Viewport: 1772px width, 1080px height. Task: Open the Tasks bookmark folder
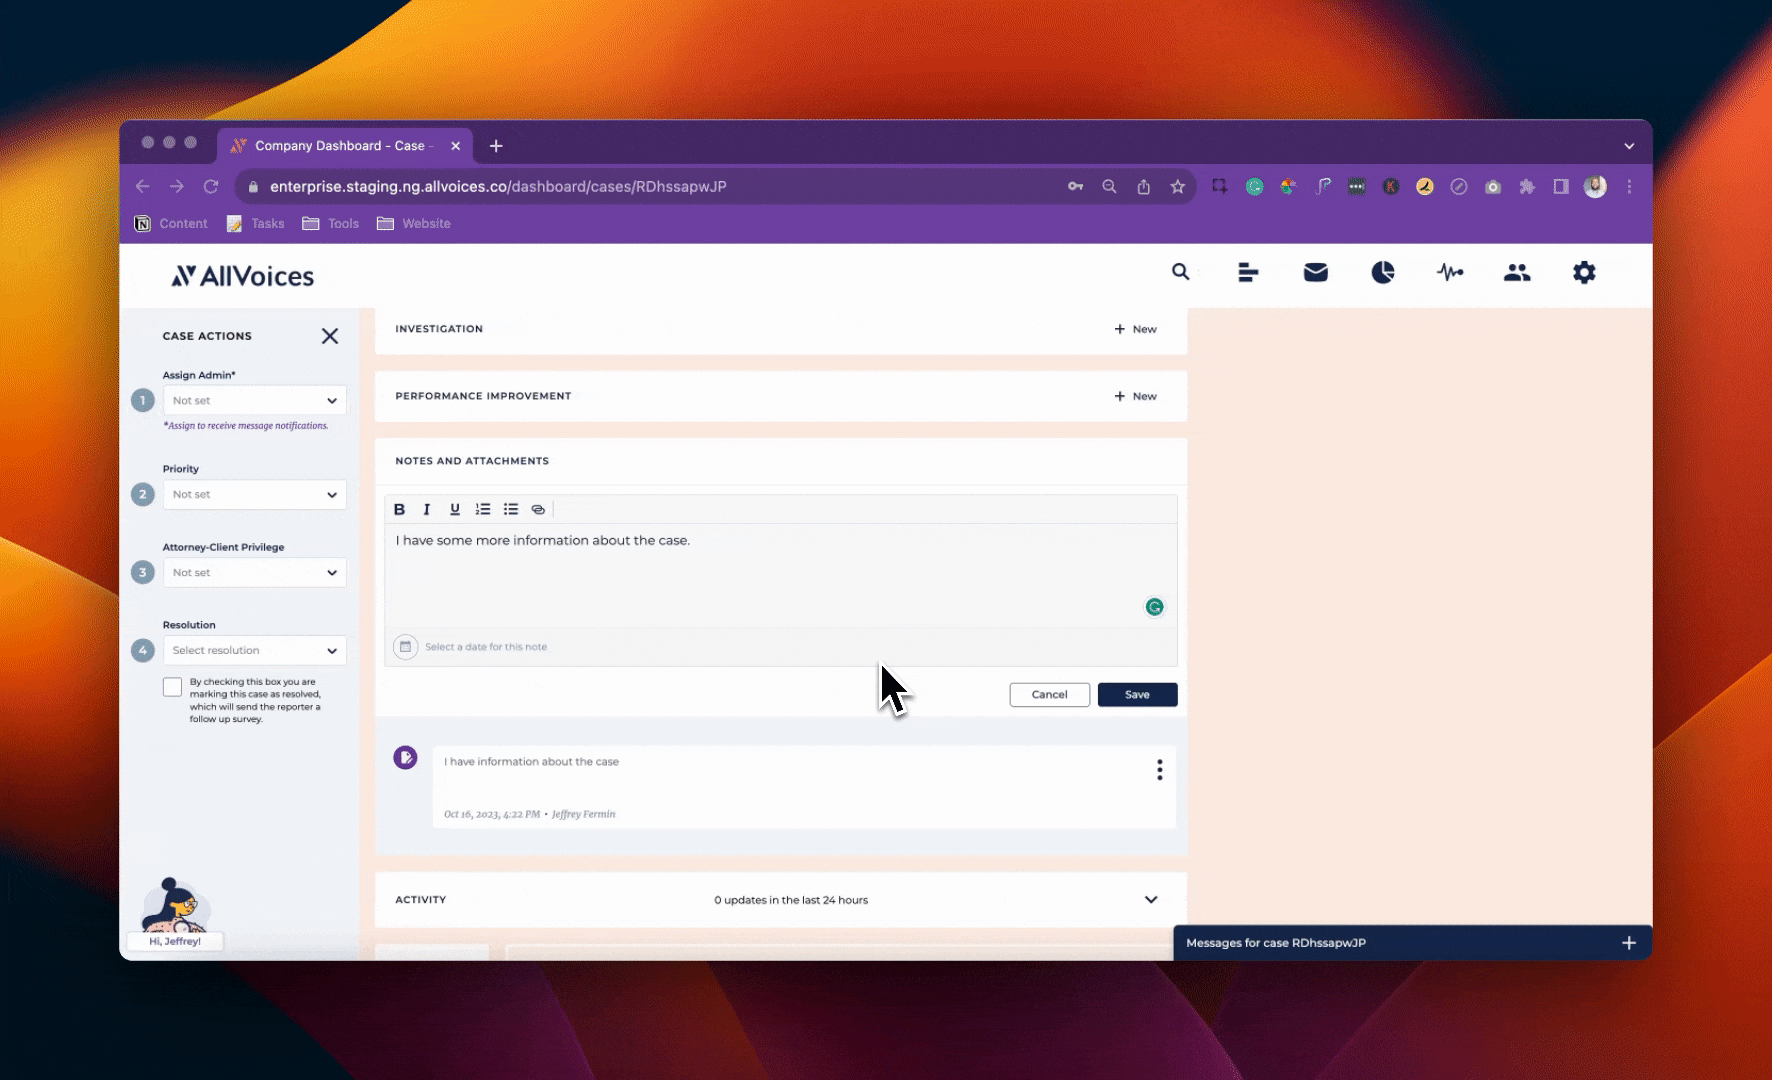point(256,223)
